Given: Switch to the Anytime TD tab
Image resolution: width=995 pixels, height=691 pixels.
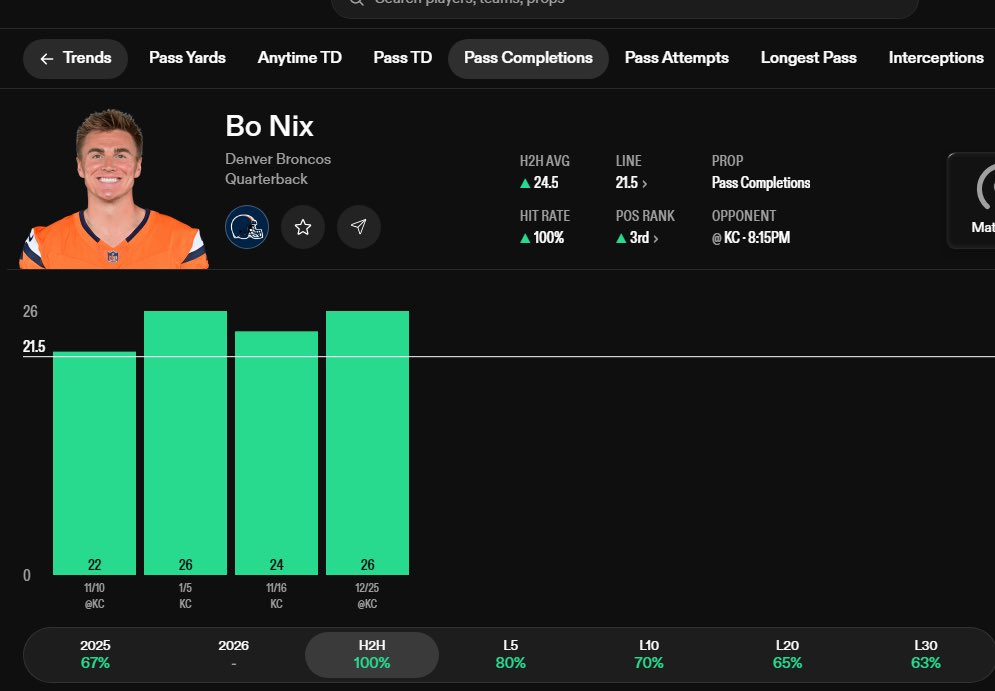Looking at the screenshot, I should coord(300,58).
